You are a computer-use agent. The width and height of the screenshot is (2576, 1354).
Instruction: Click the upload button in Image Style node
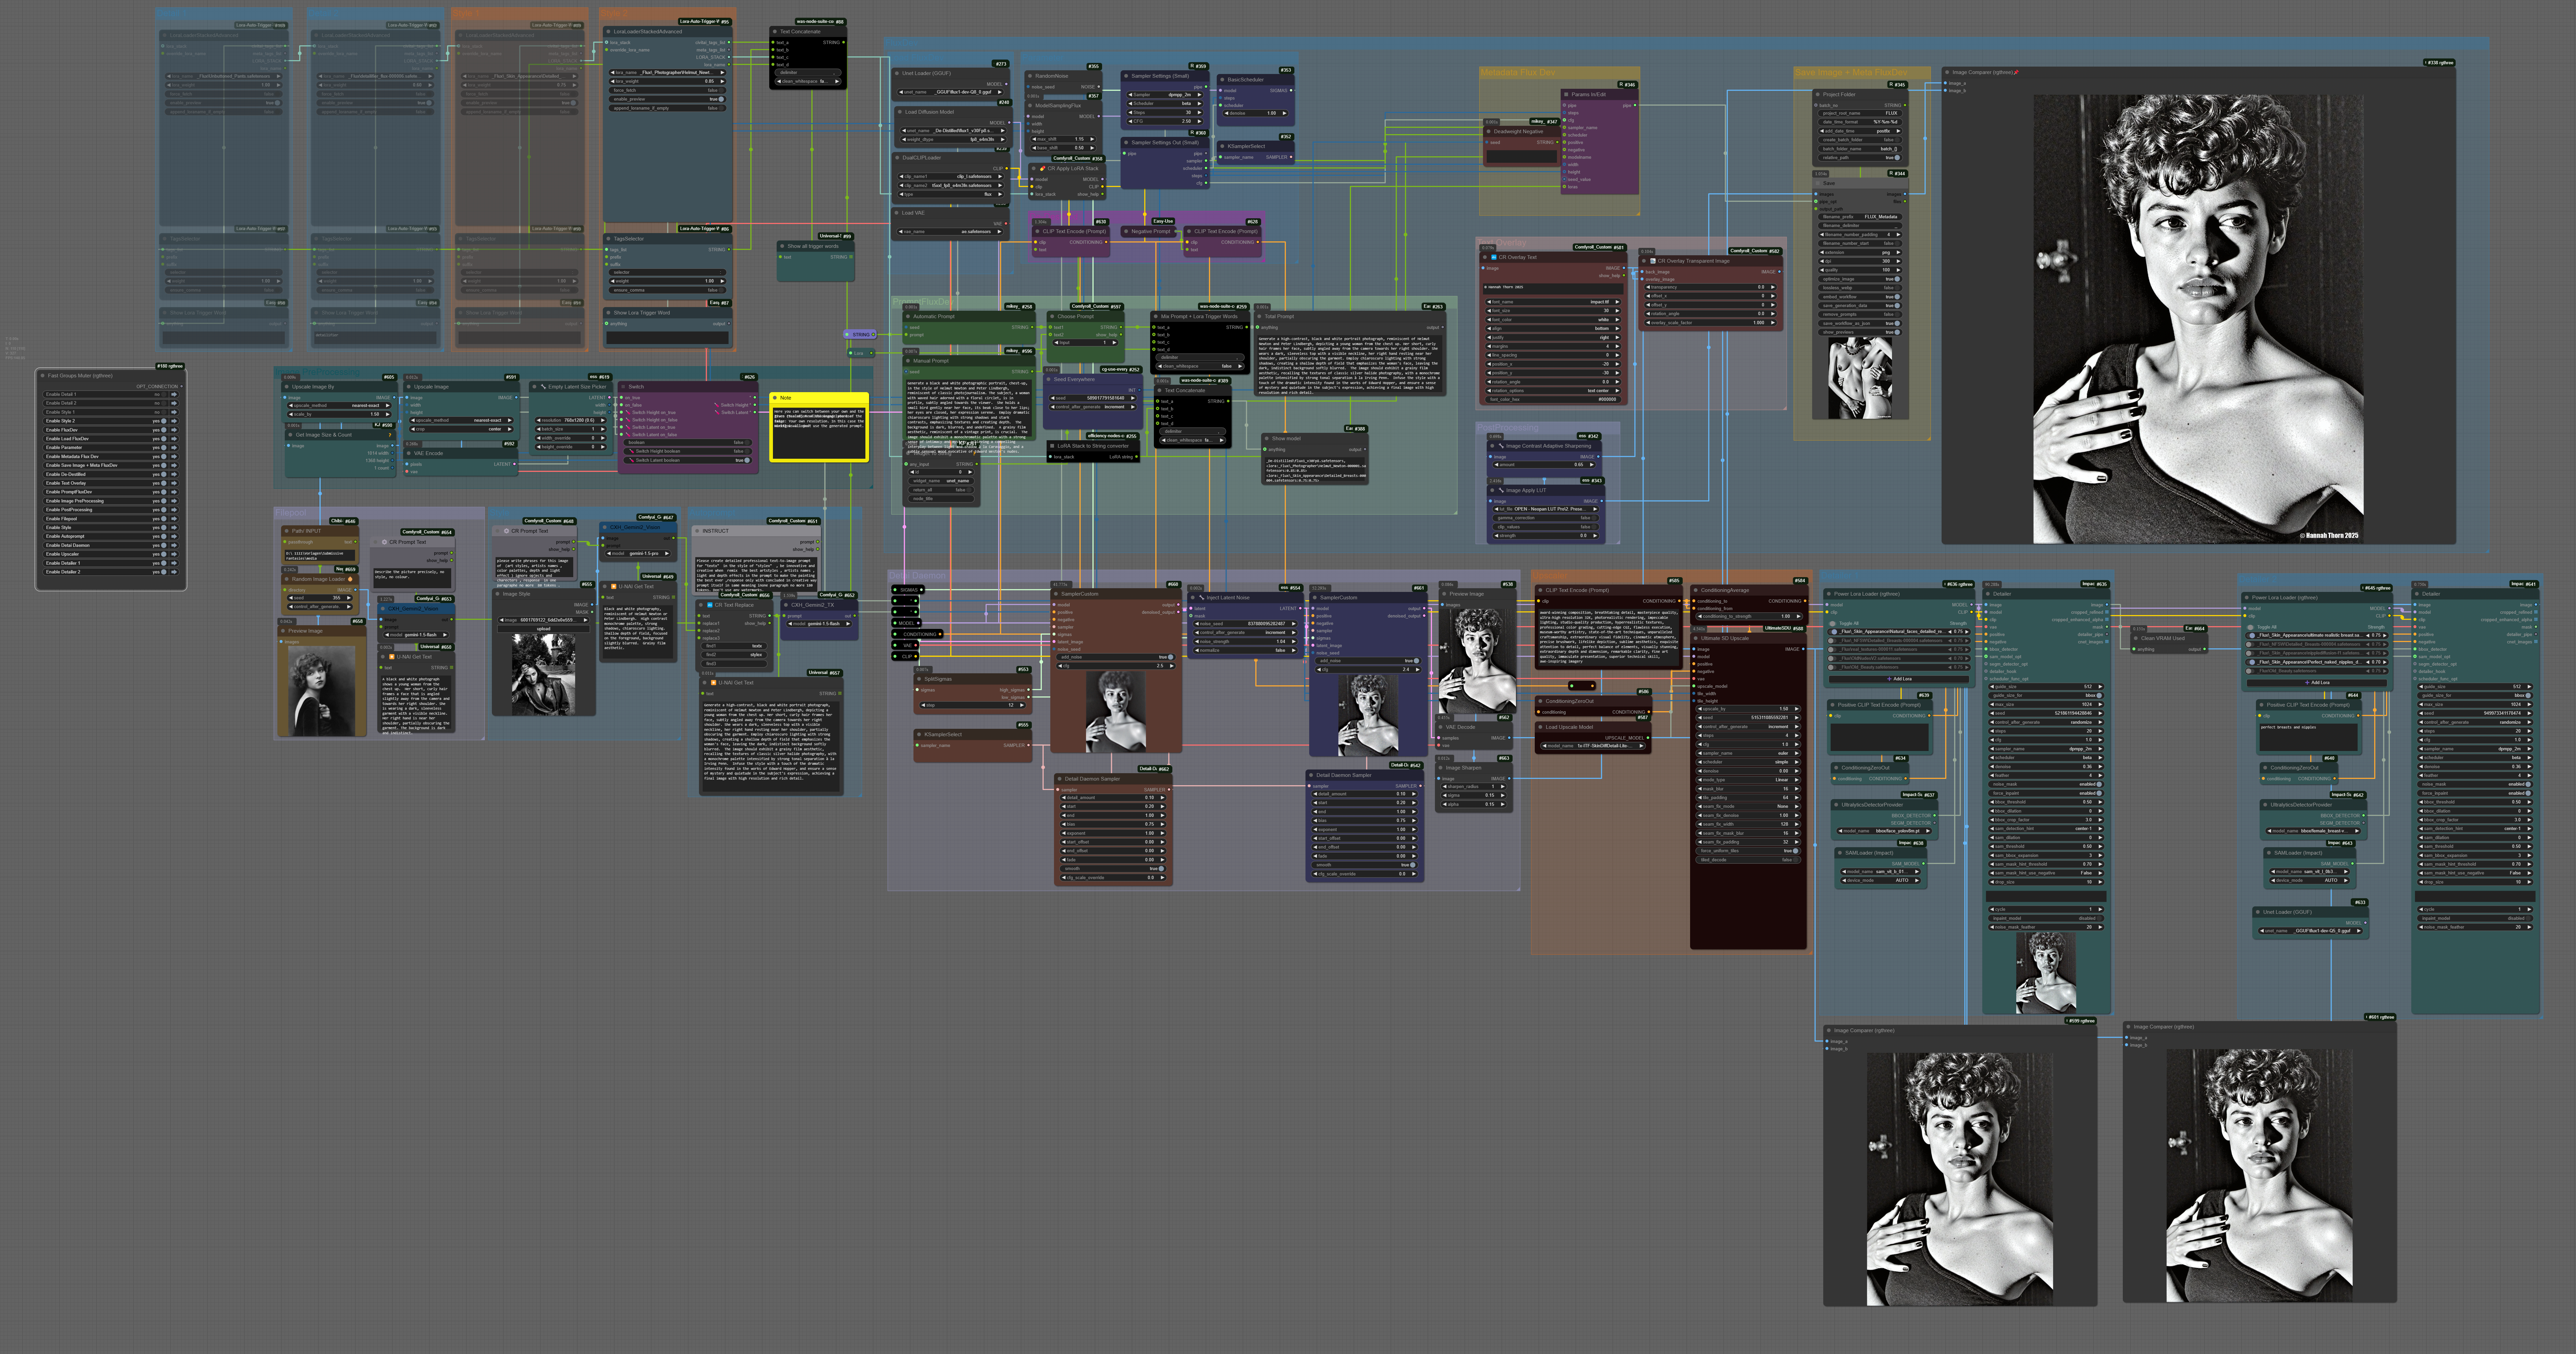coord(544,629)
